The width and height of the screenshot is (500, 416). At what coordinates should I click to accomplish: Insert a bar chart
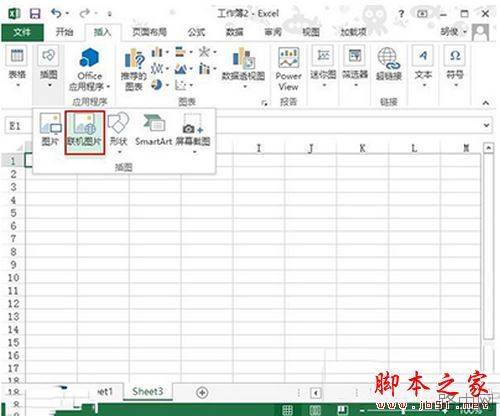pyautogui.click(x=184, y=52)
